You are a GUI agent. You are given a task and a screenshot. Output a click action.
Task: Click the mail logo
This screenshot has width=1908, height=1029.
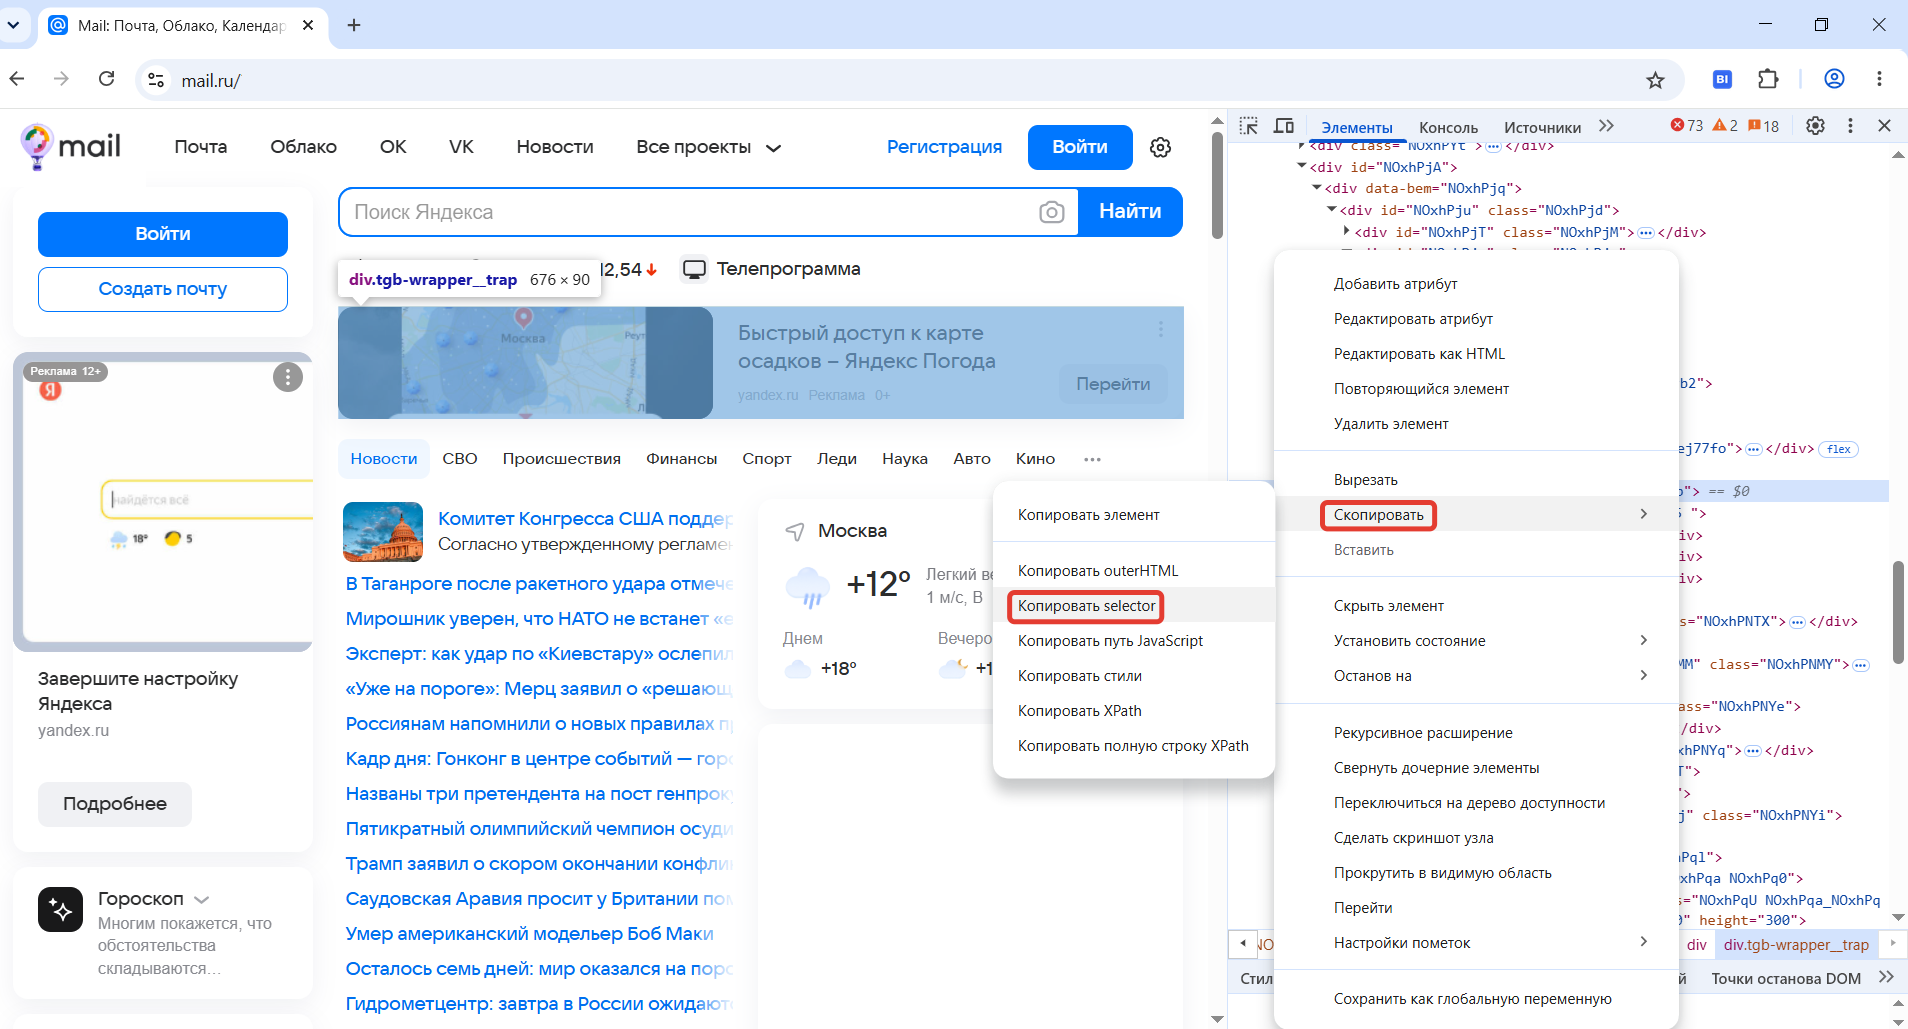(x=70, y=147)
